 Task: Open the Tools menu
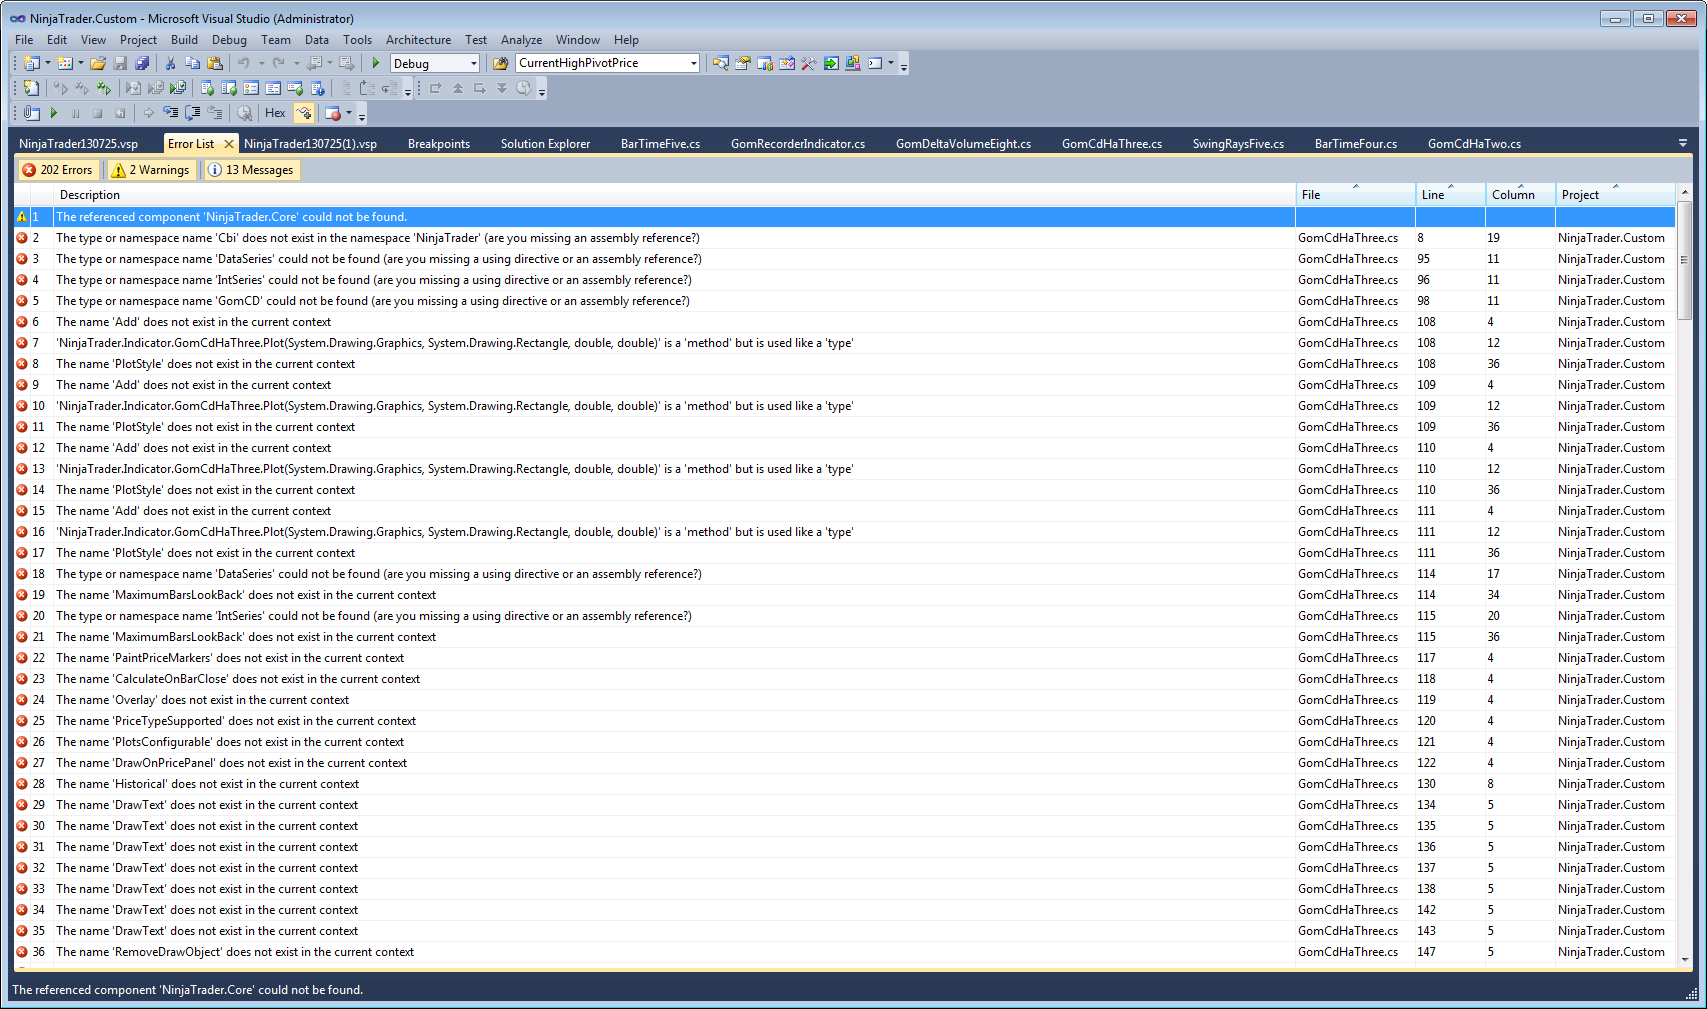pyautogui.click(x=357, y=40)
